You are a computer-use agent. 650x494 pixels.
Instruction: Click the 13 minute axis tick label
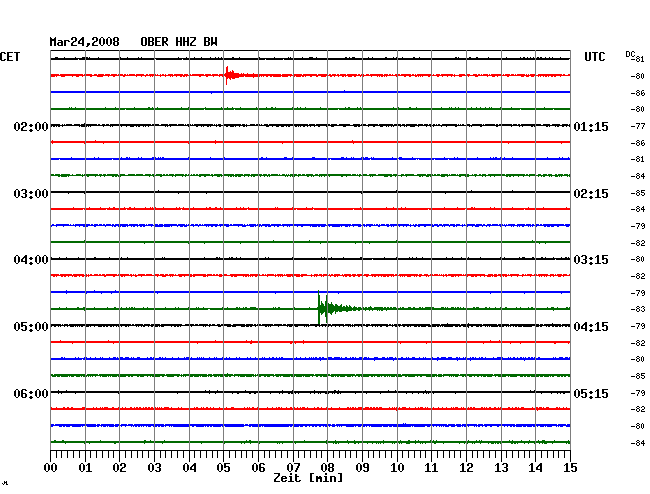pyautogui.click(x=501, y=467)
